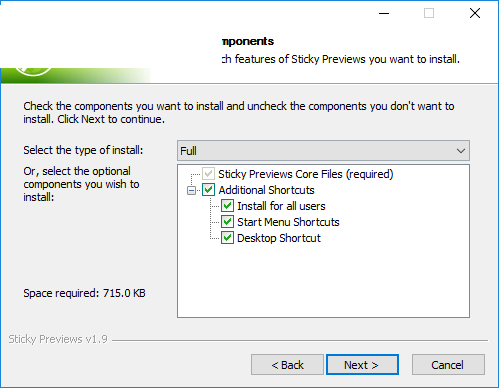This screenshot has height=388, width=499.
Task: Highlight the Install for all users item
Action: coord(281,206)
